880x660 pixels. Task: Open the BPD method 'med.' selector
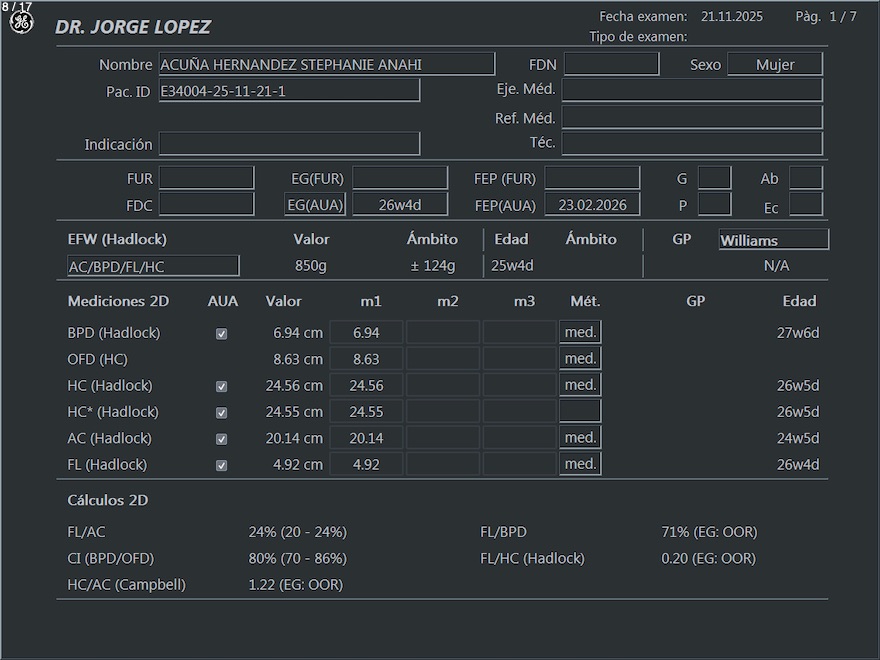pyautogui.click(x=580, y=332)
